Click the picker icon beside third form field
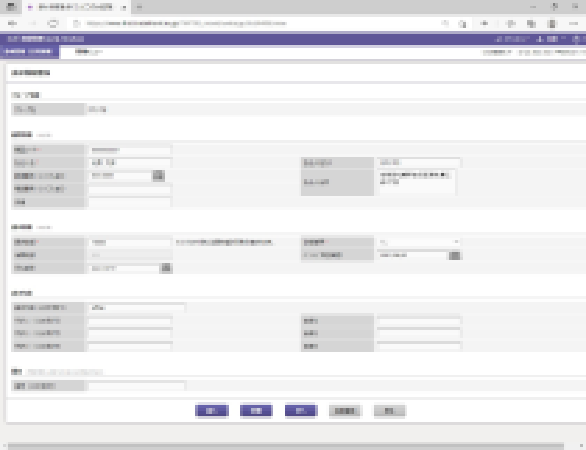The width and height of the screenshot is (586, 450). 158,176
